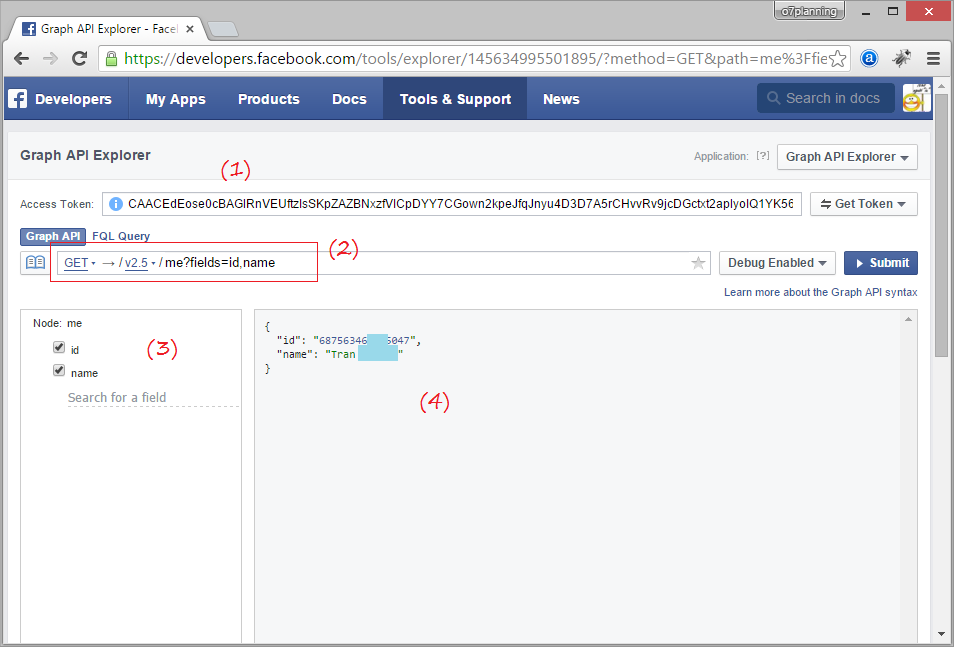954x647 pixels.
Task: Click the Search for a field input
Action: point(153,397)
